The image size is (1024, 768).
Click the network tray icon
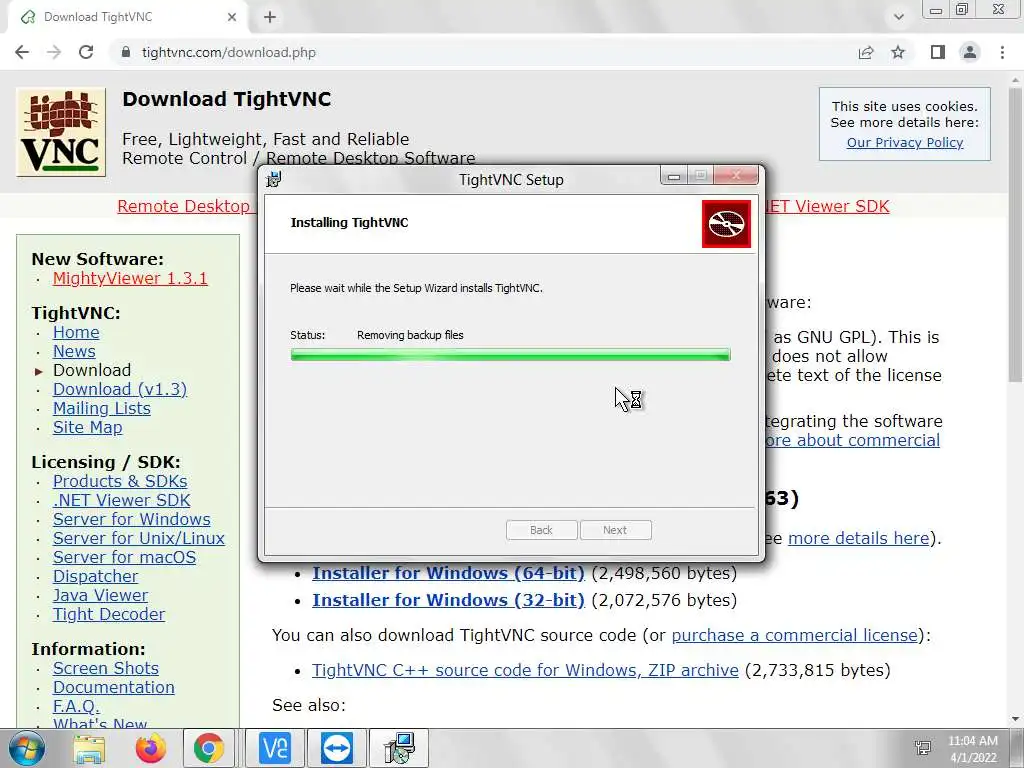tap(923, 748)
